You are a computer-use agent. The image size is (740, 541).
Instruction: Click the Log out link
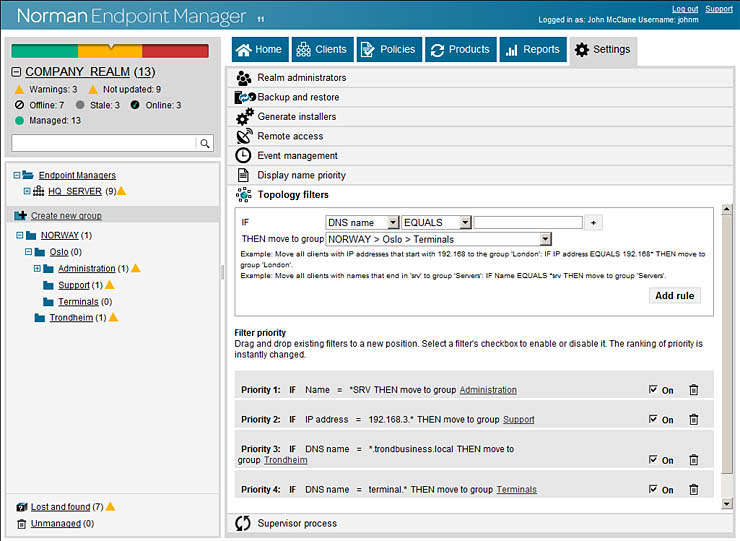(x=685, y=9)
